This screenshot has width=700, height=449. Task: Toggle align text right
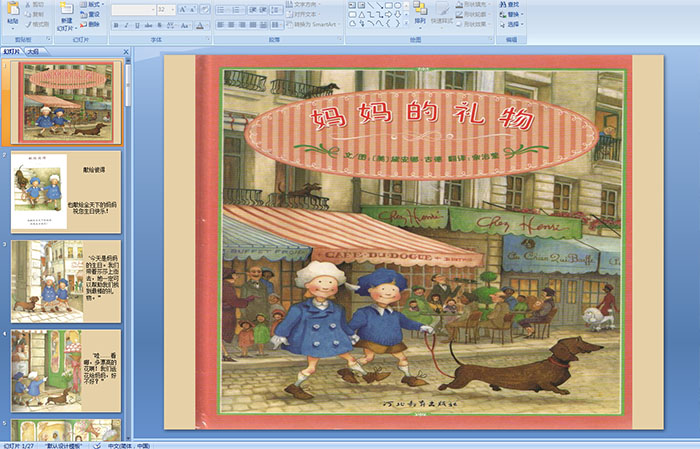point(242,25)
